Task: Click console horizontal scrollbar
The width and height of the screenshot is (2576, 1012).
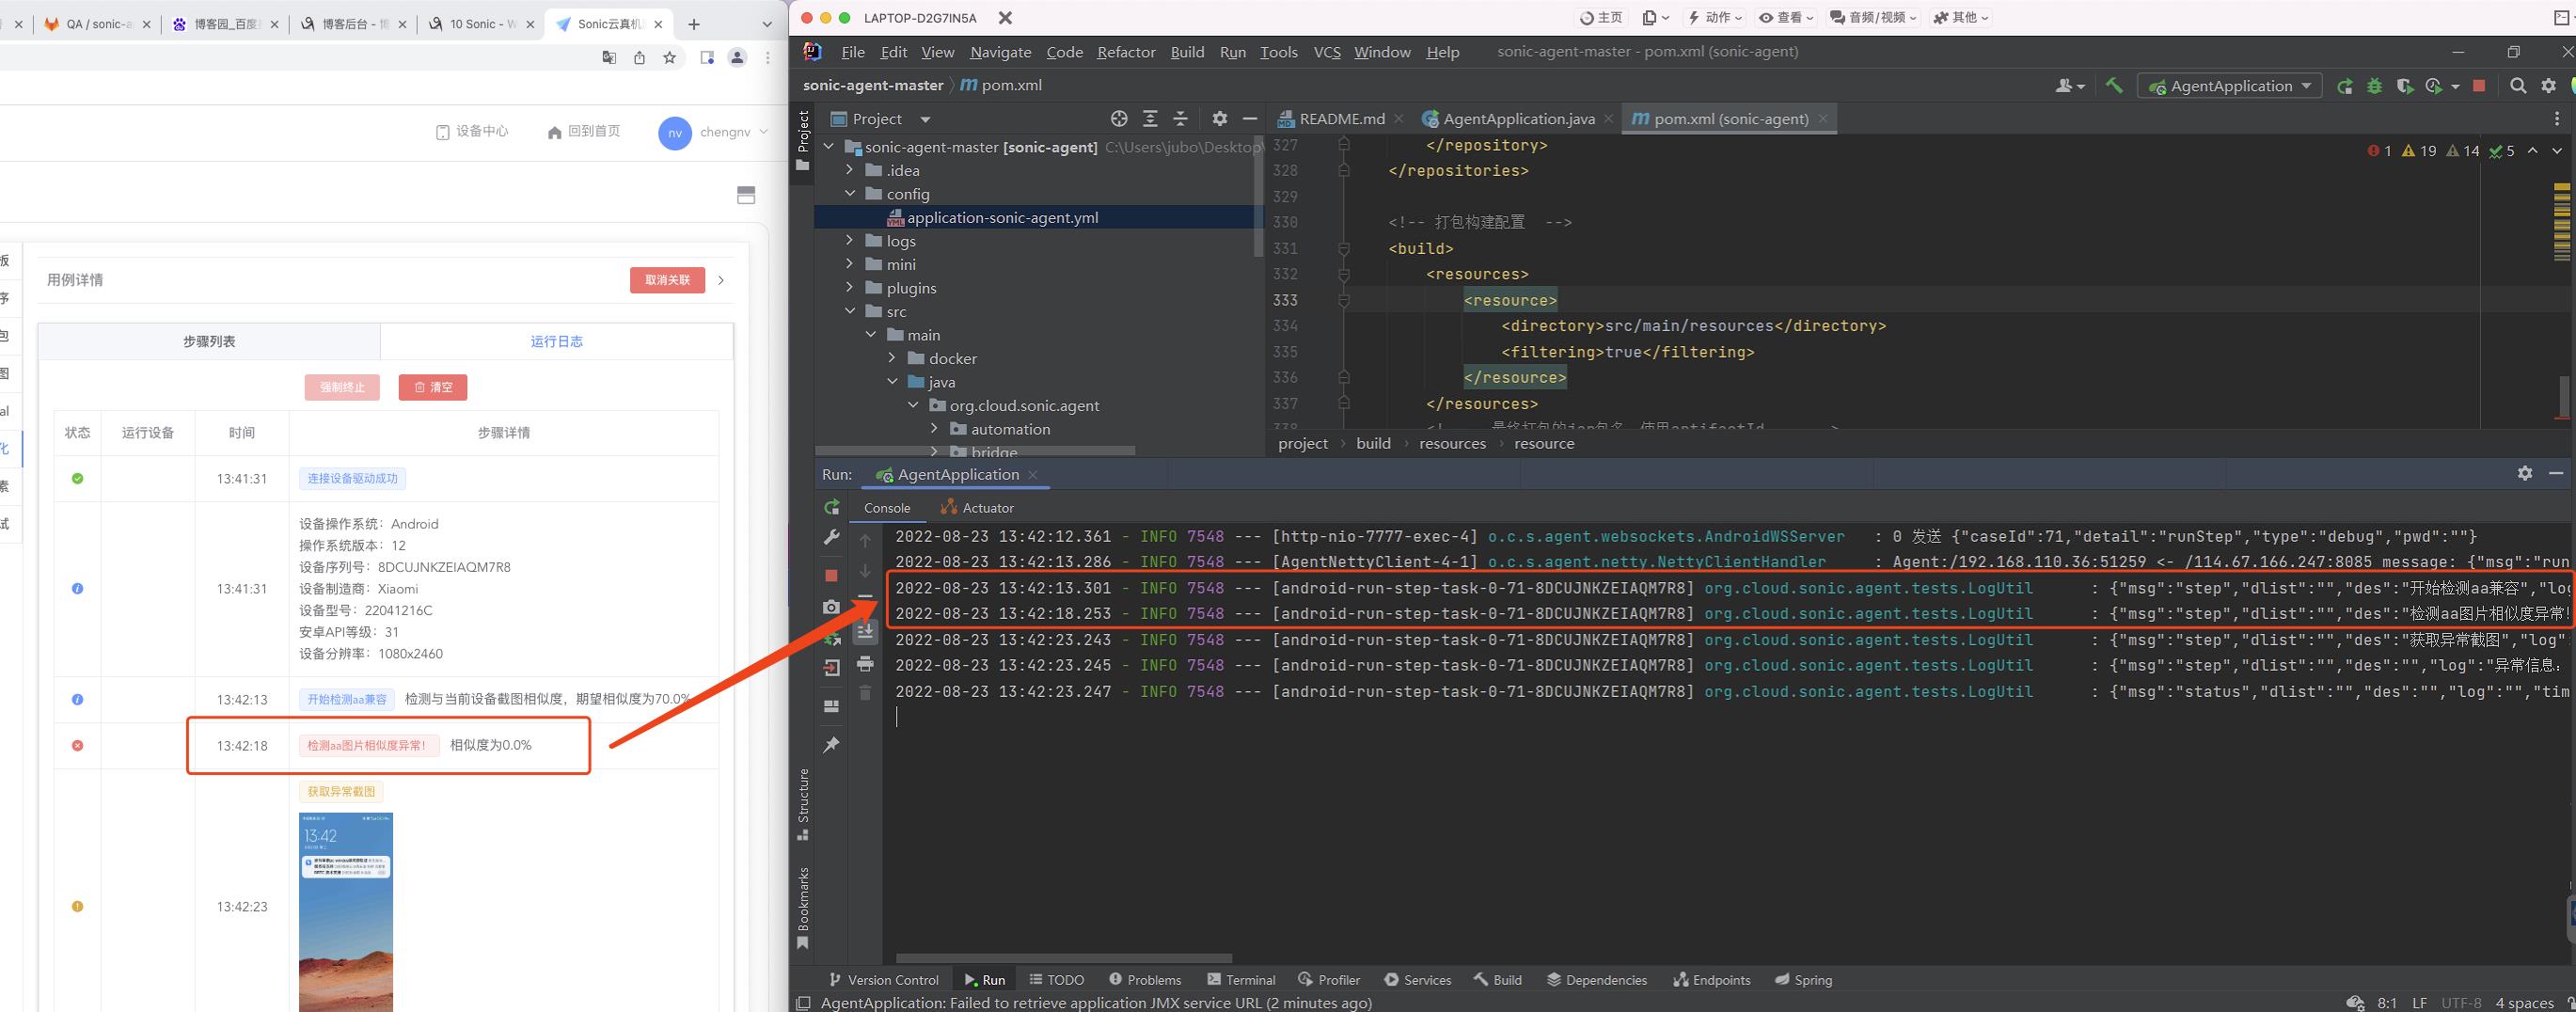Action: pos(1064,958)
